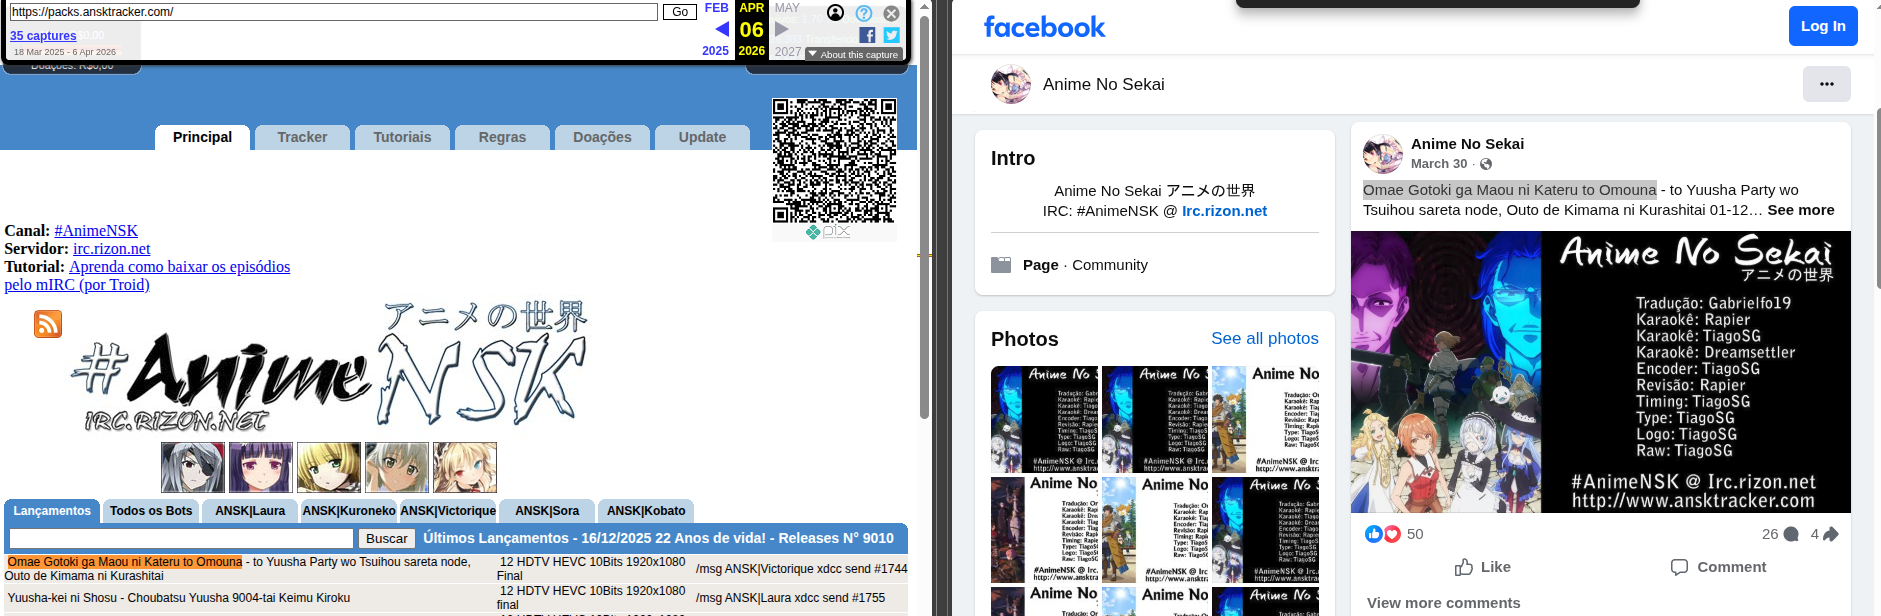The height and width of the screenshot is (616, 1881).
Task: Click the grey-haired character avatar
Action: pyautogui.click(x=397, y=467)
